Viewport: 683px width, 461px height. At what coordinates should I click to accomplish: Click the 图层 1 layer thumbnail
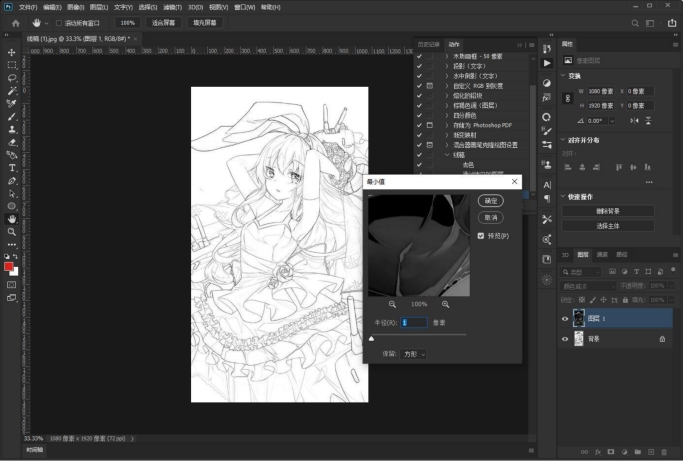(578, 319)
